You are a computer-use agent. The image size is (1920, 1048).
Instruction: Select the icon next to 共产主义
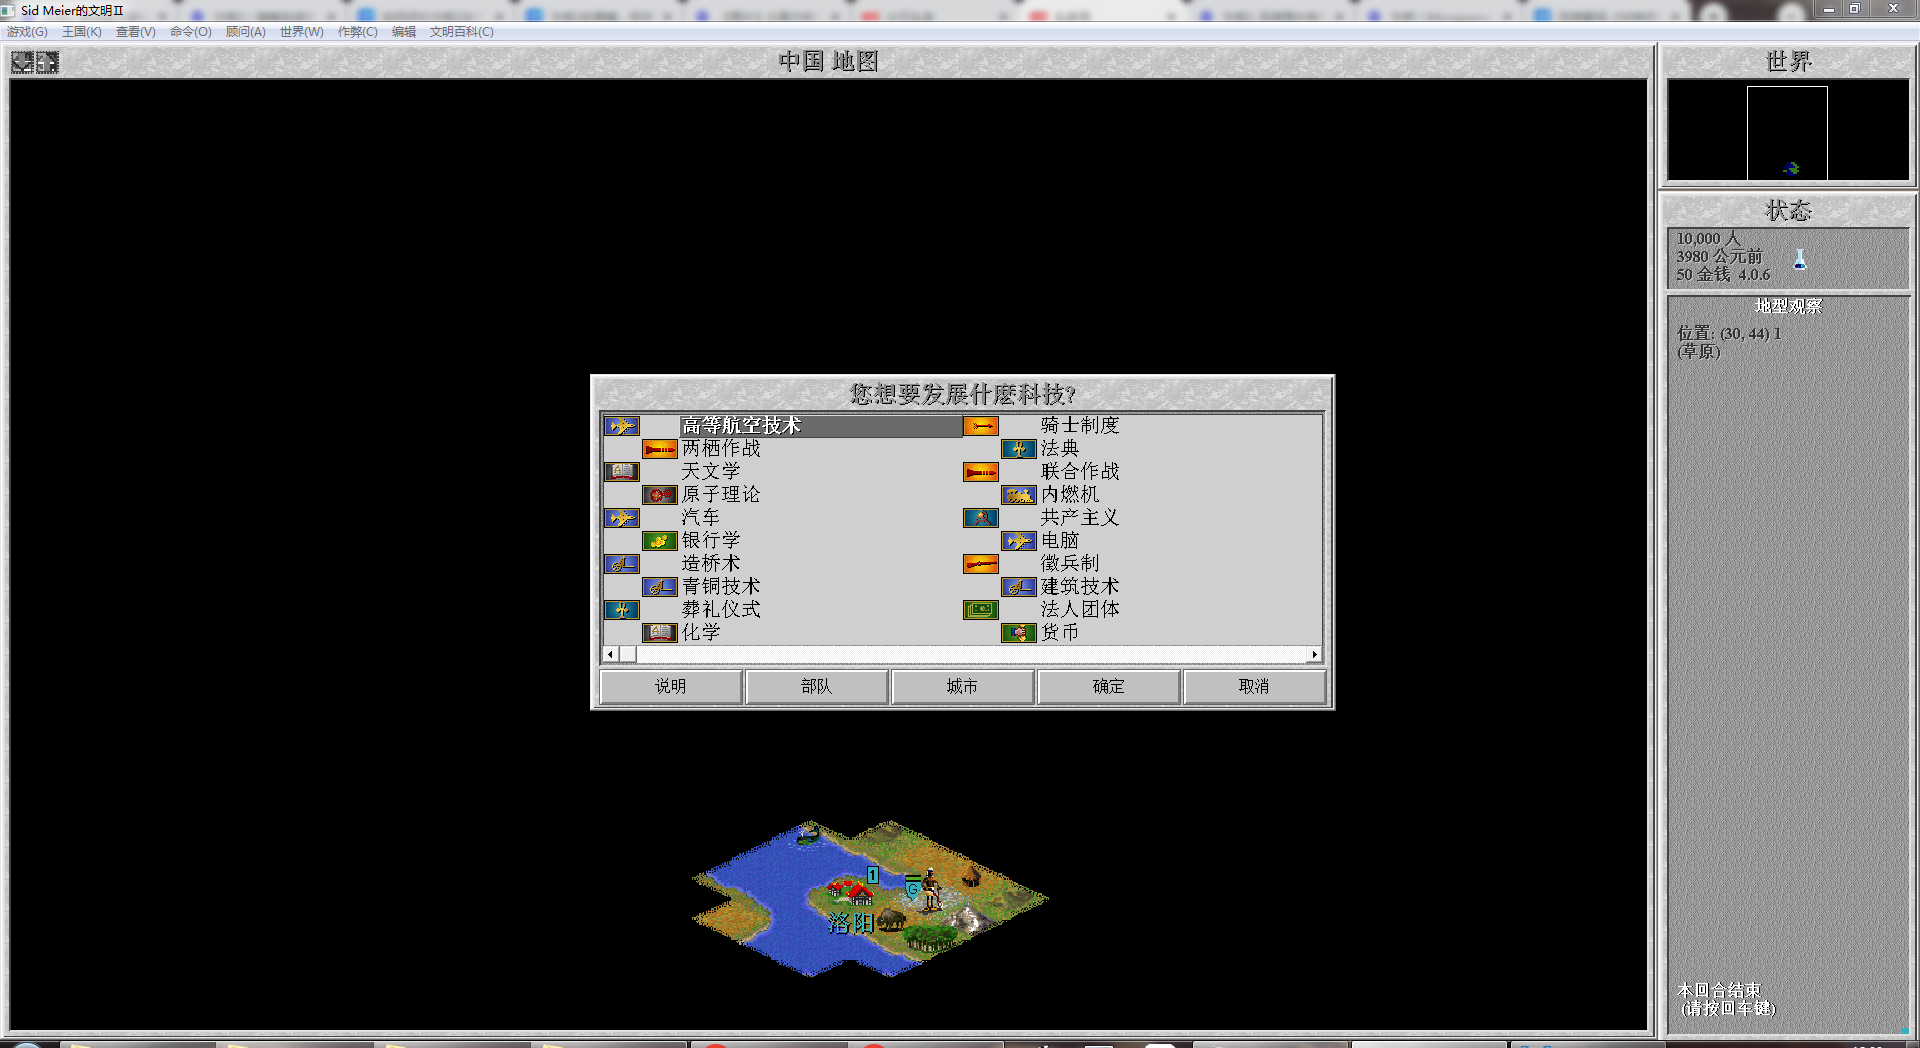tap(981, 518)
